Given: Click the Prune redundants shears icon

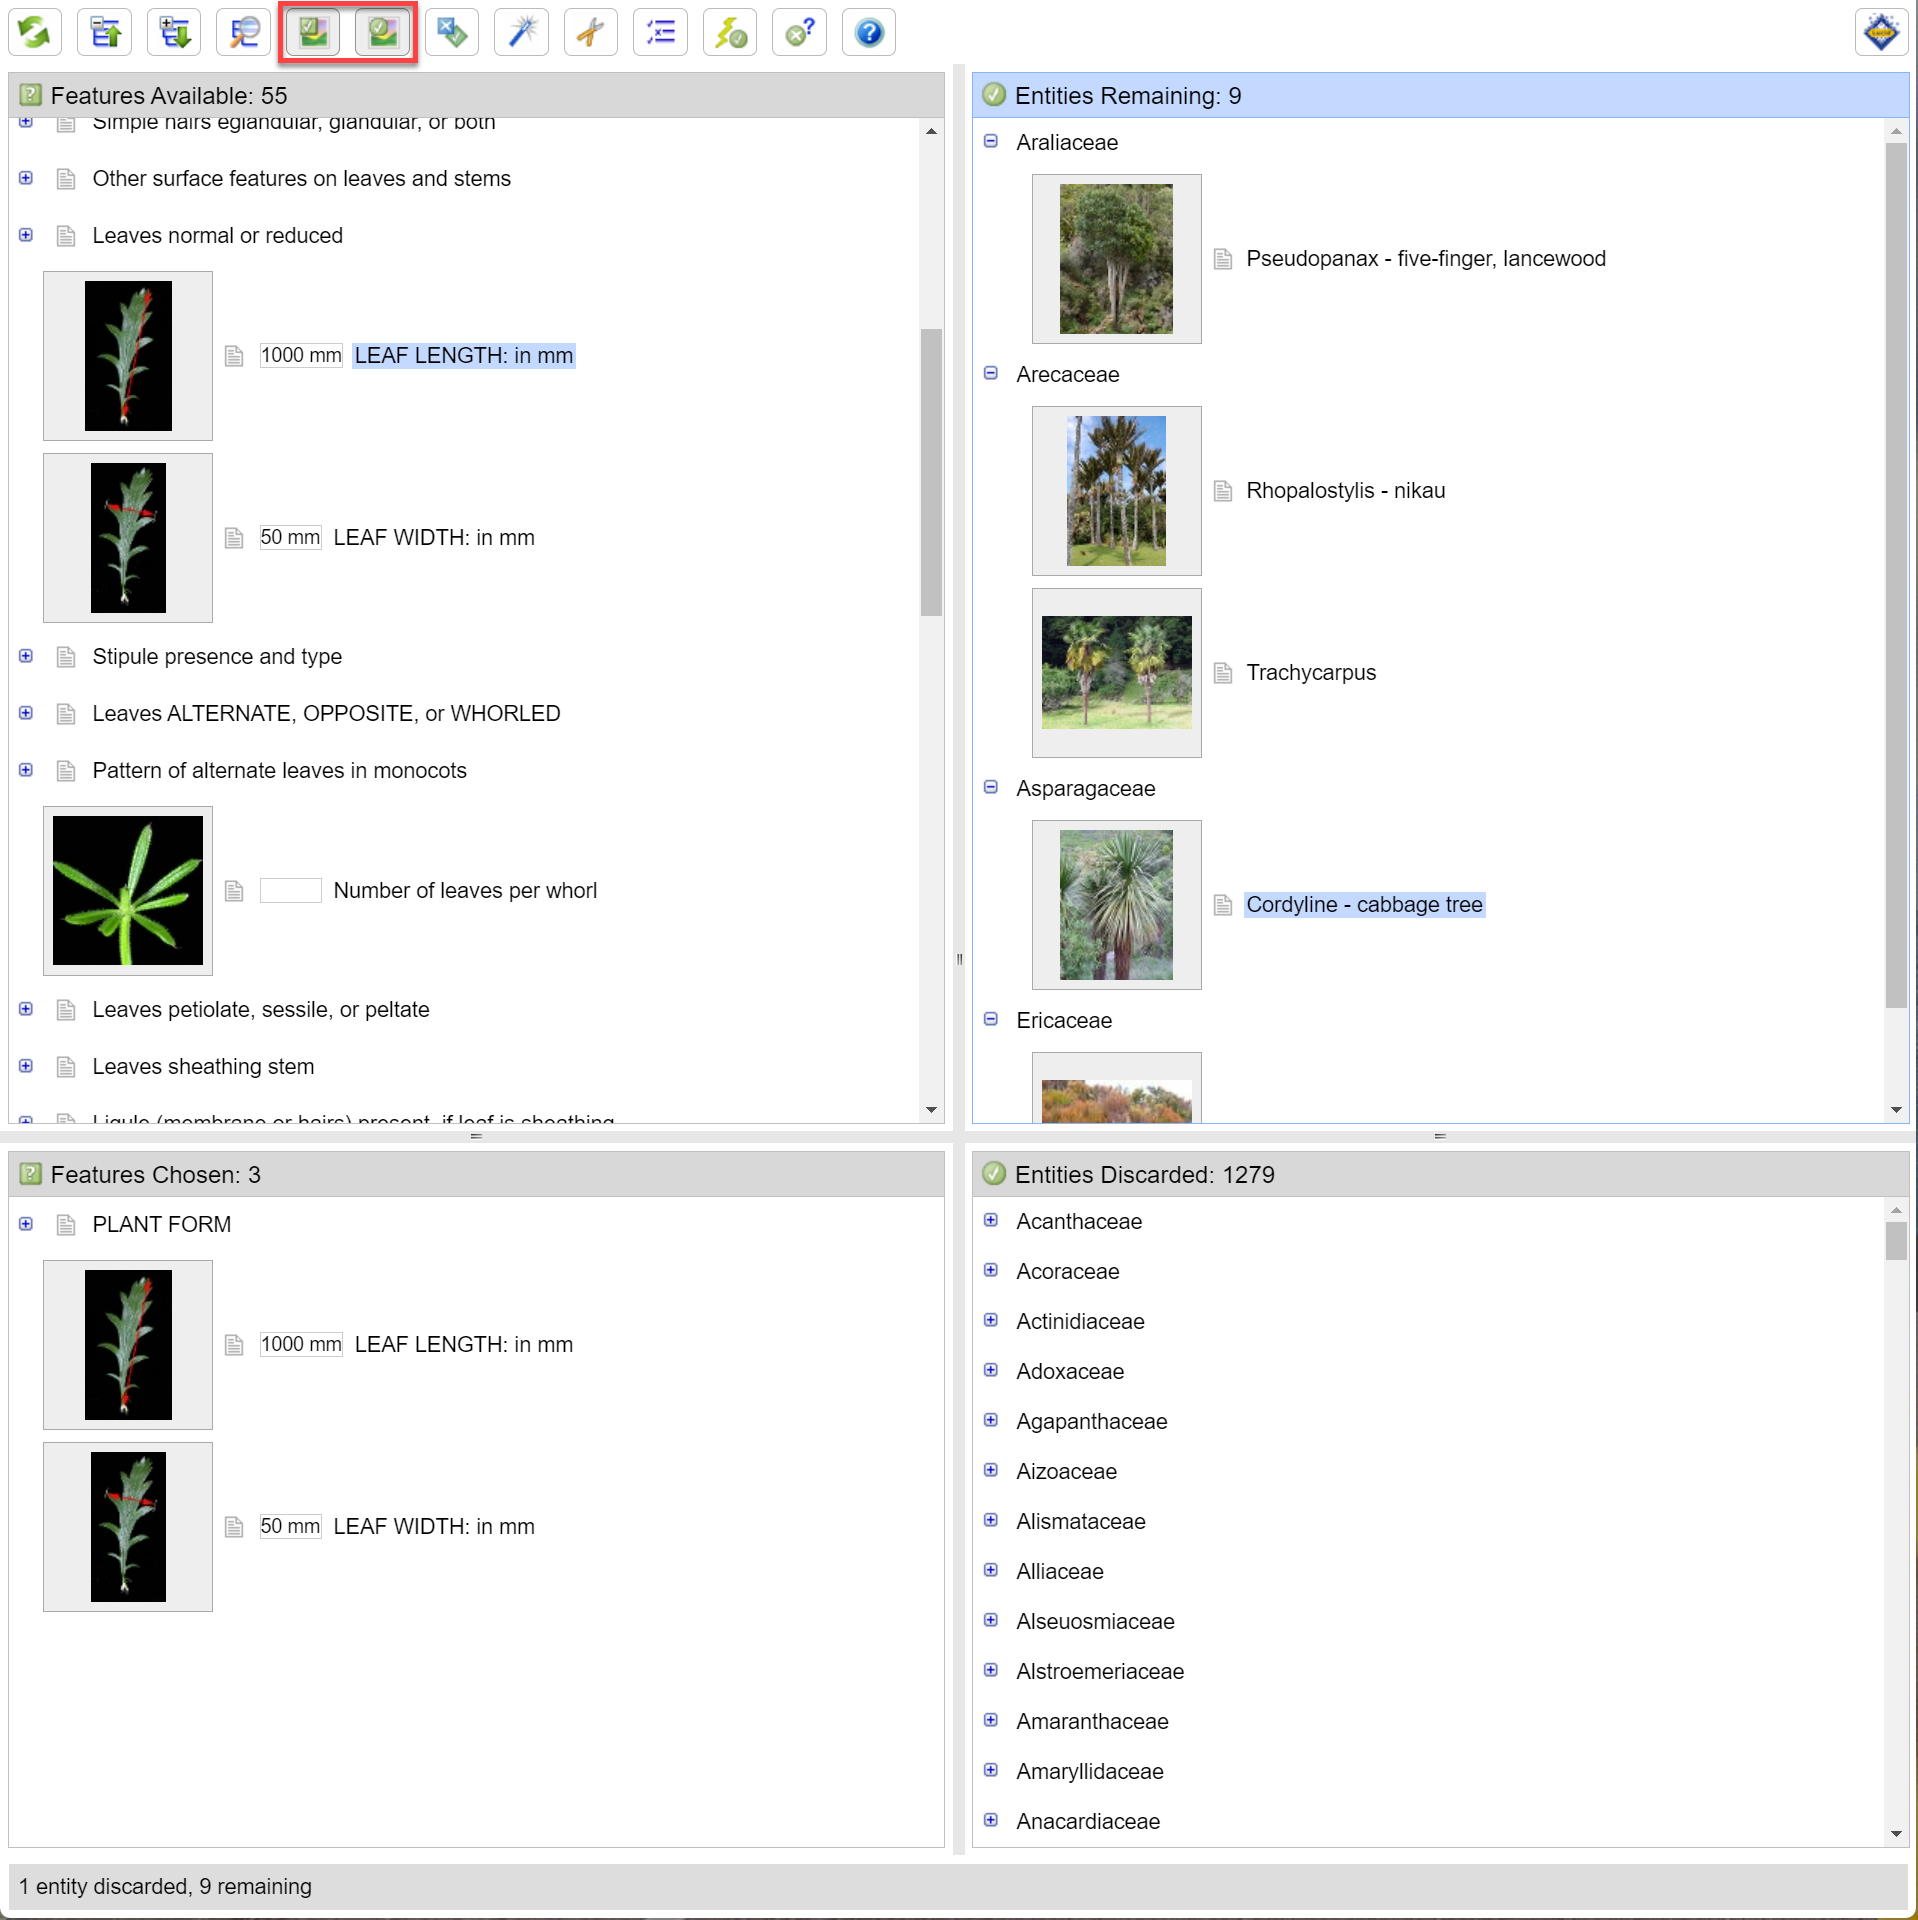Looking at the screenshot, I should point(591,33).
